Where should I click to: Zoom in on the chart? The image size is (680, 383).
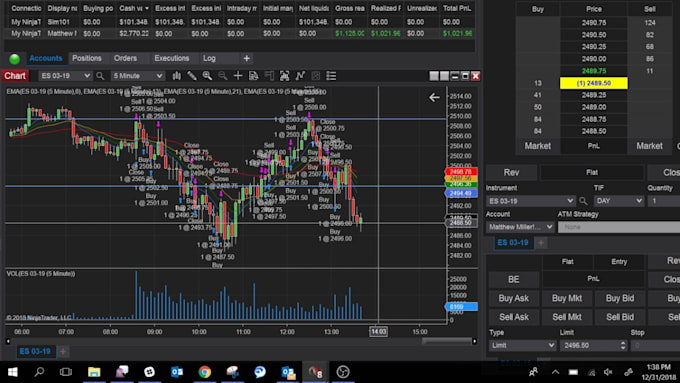point(207,76)
